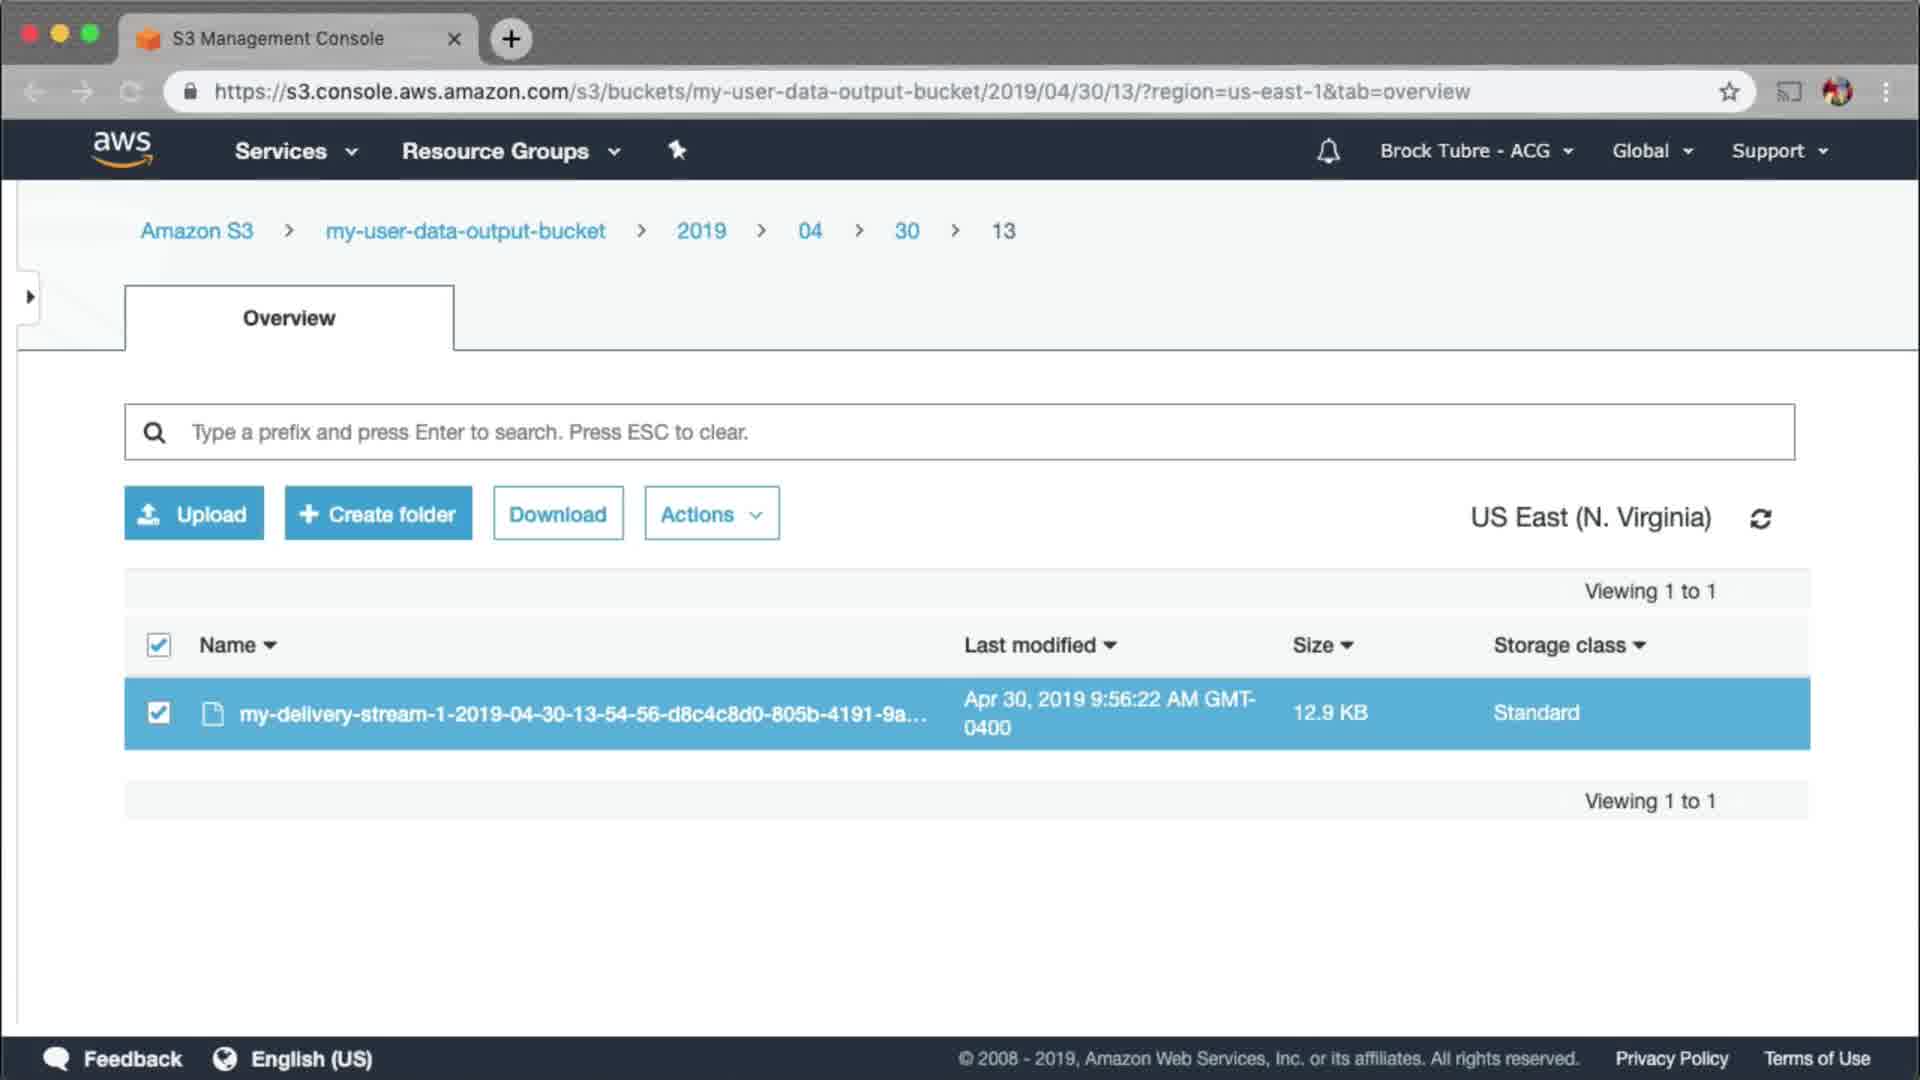Screen dimensions: 1920x1080
Task: Click the file icon of my-delivery-stream object
Action: point(212,713)
